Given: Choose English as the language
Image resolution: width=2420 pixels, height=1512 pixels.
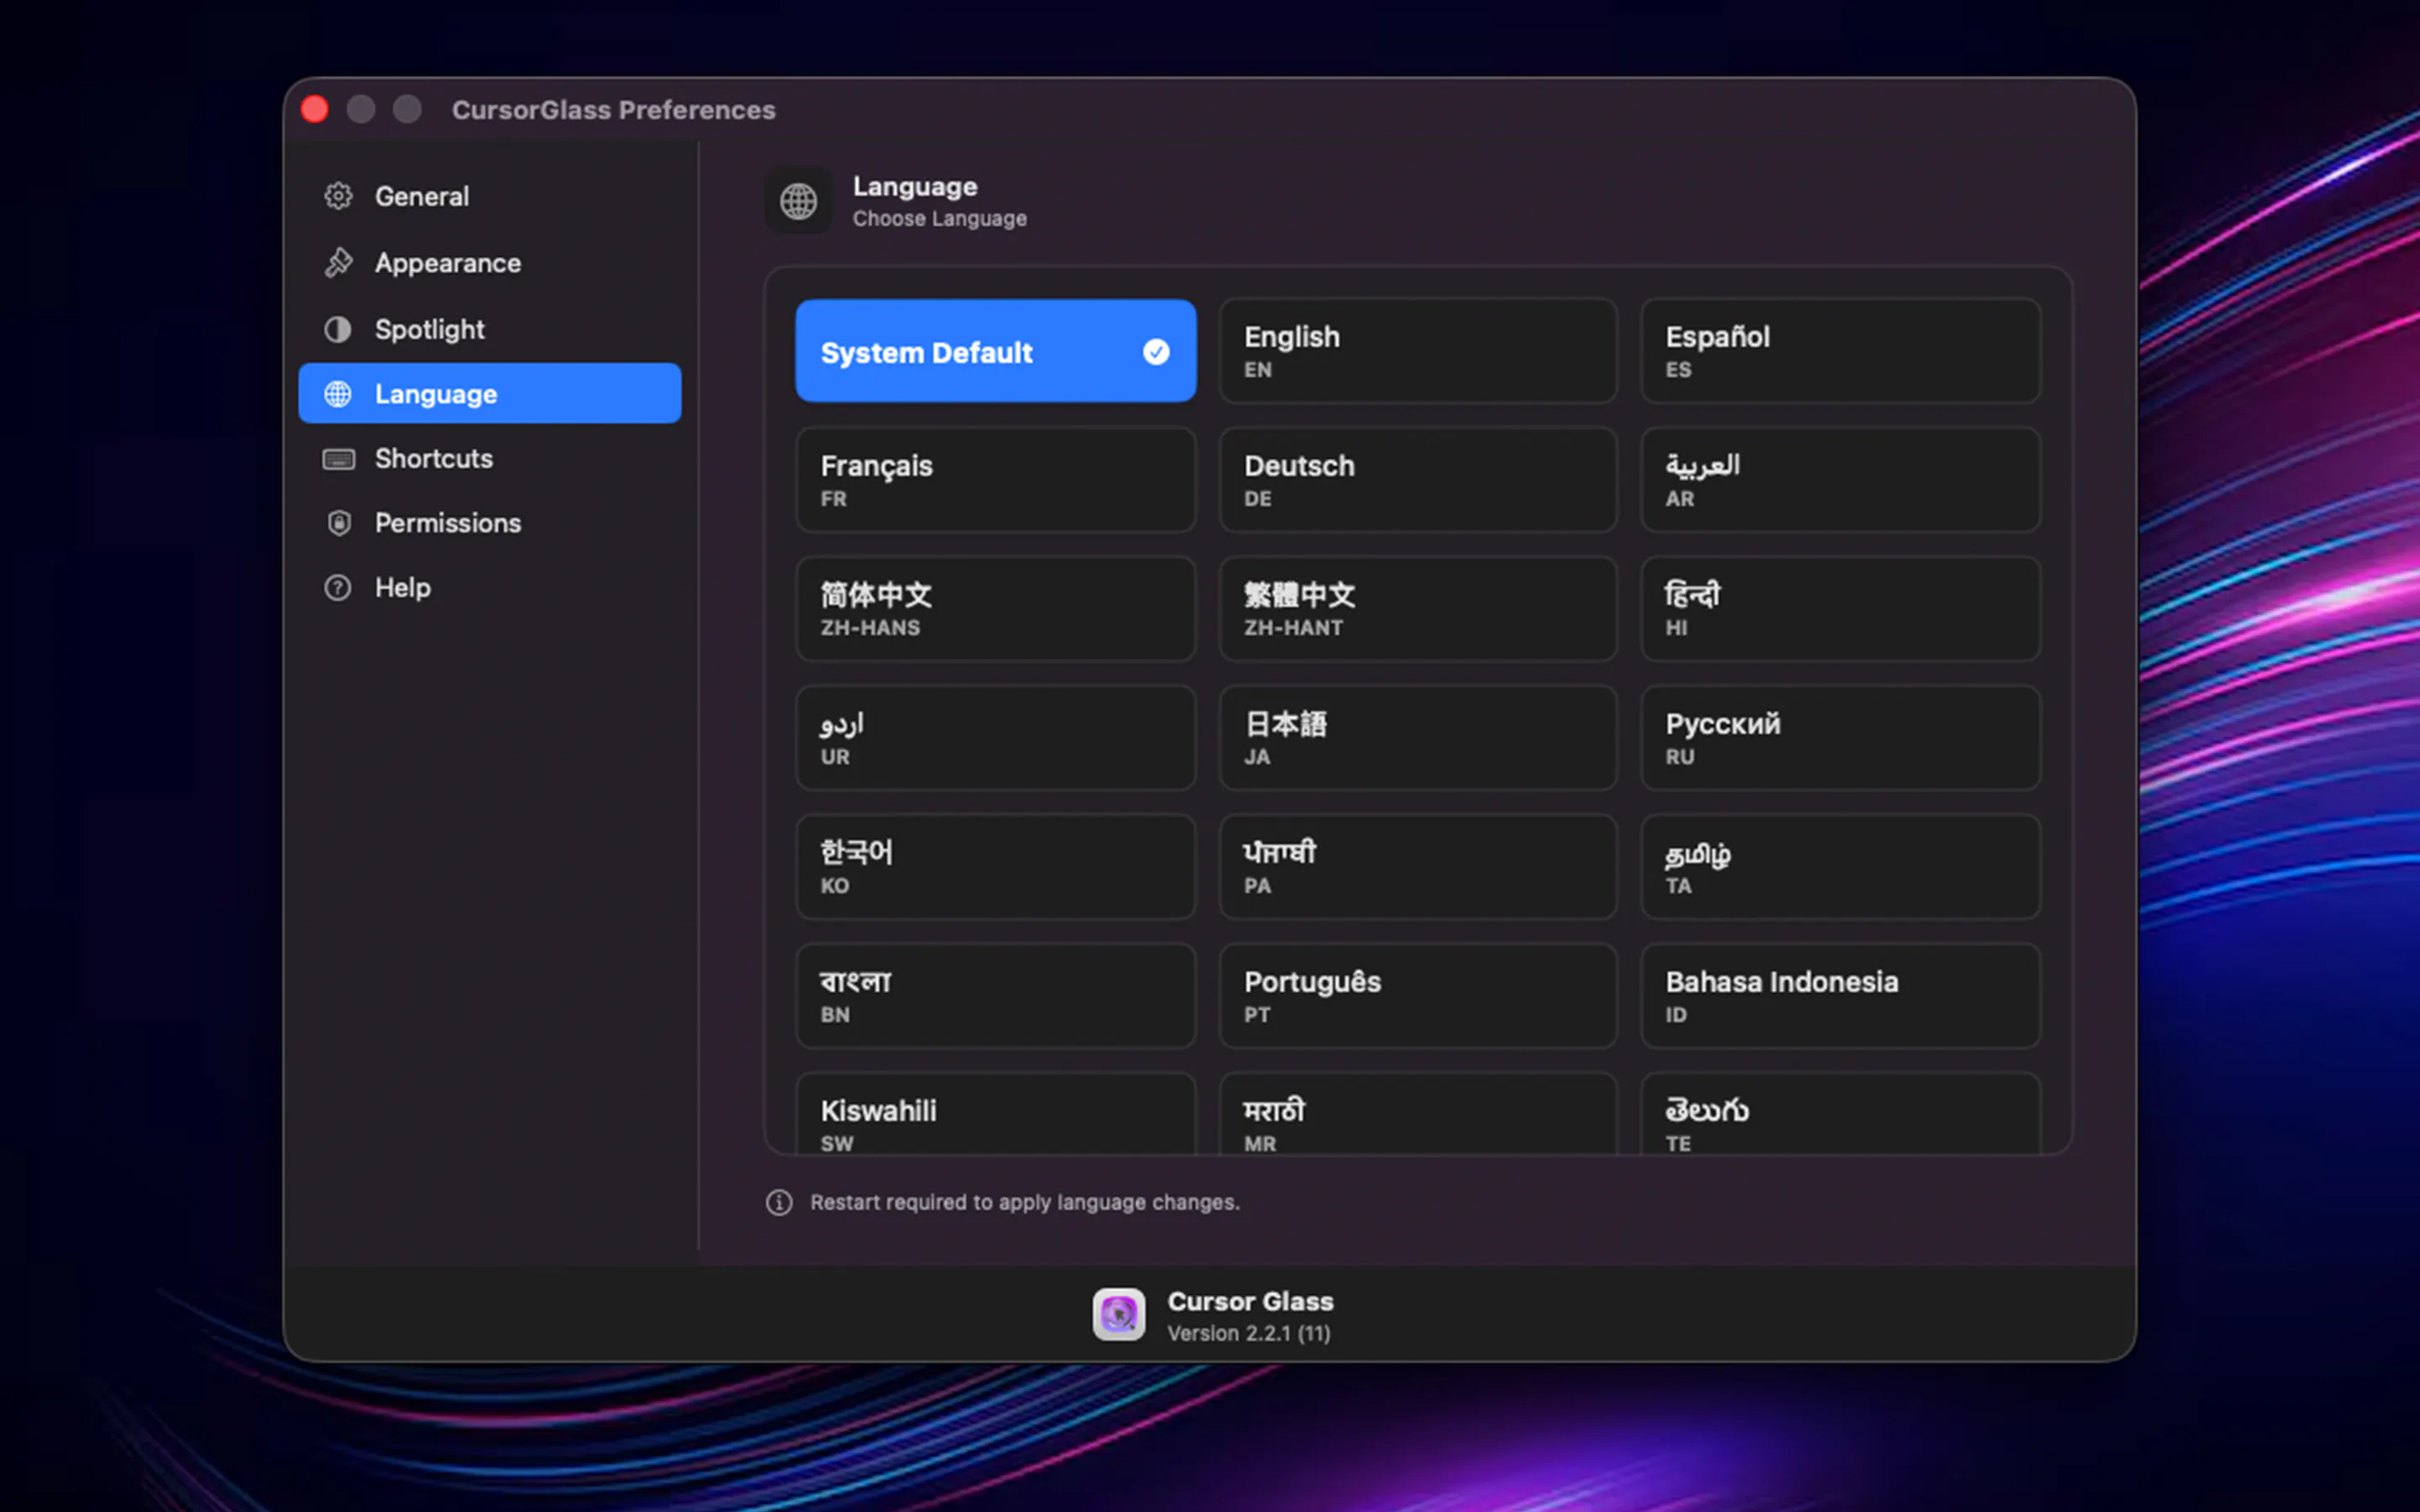Looking at the screenshot, I should click(1418, 351).
